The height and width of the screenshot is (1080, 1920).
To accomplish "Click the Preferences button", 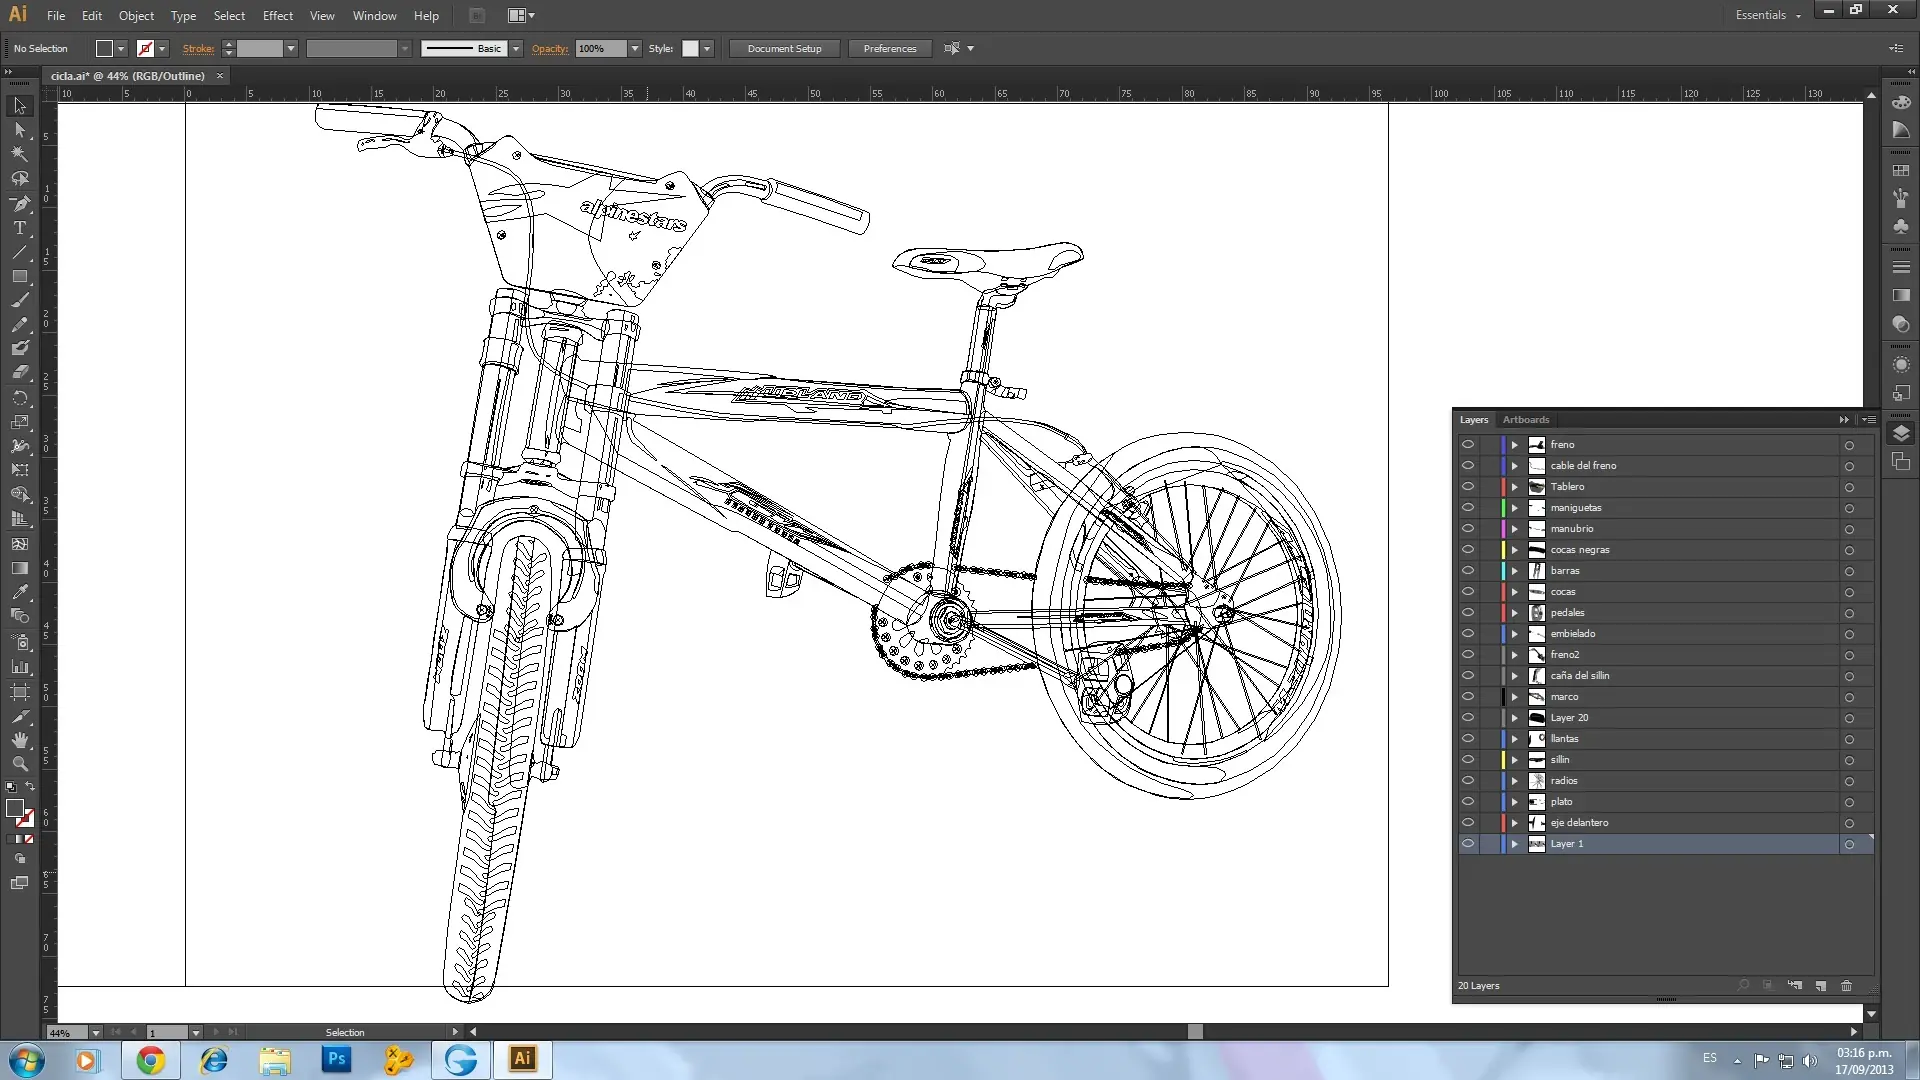I will pos(889,49).
